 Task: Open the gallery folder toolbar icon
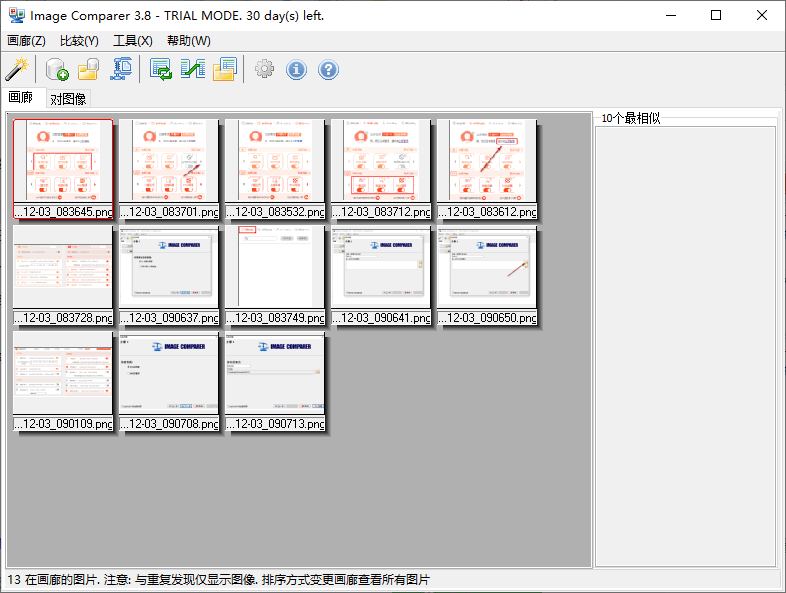(x=89, y=69)
